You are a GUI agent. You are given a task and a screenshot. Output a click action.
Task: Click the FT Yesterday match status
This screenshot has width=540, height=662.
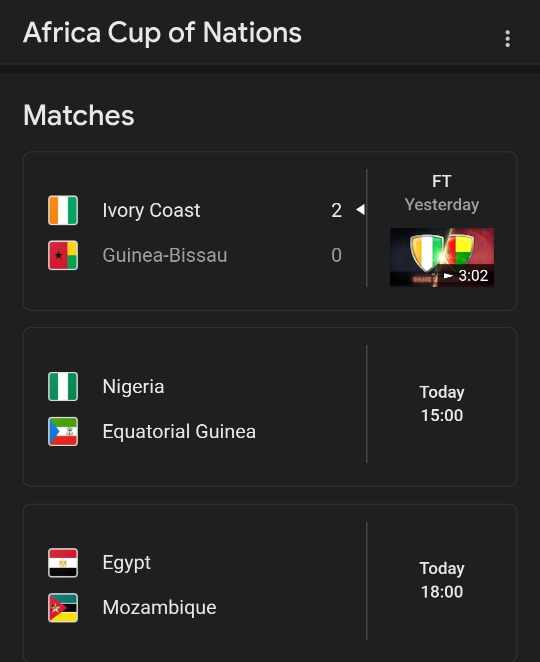pos(442,193)
